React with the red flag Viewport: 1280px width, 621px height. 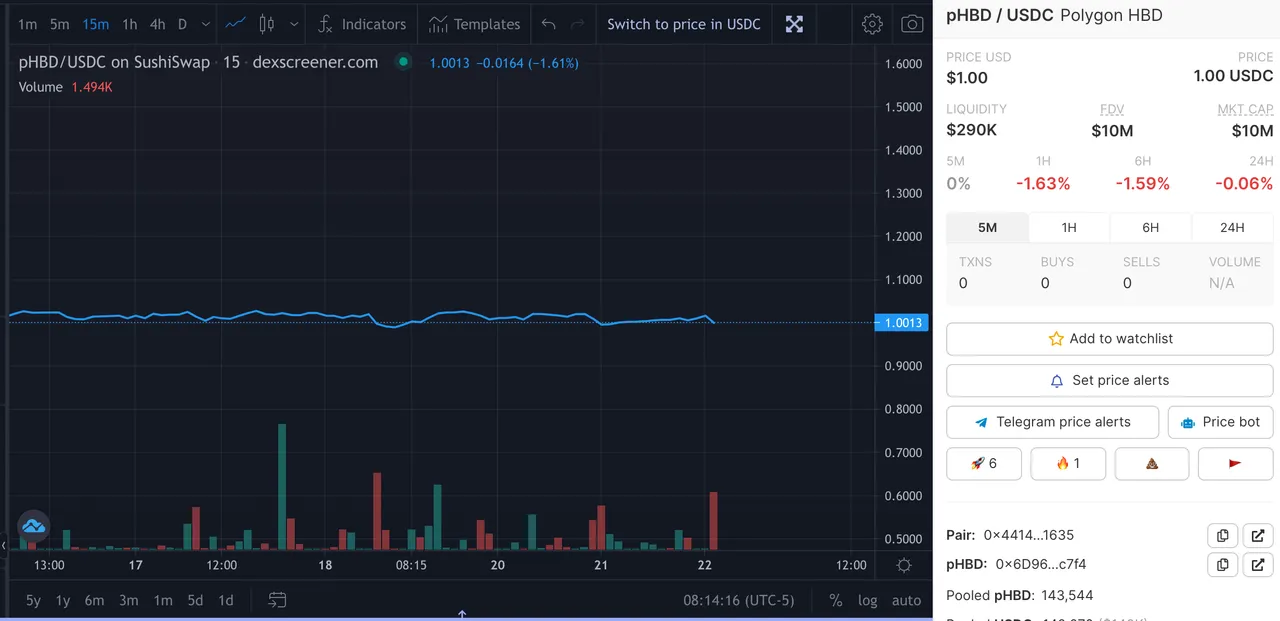tap(1235, 464)
